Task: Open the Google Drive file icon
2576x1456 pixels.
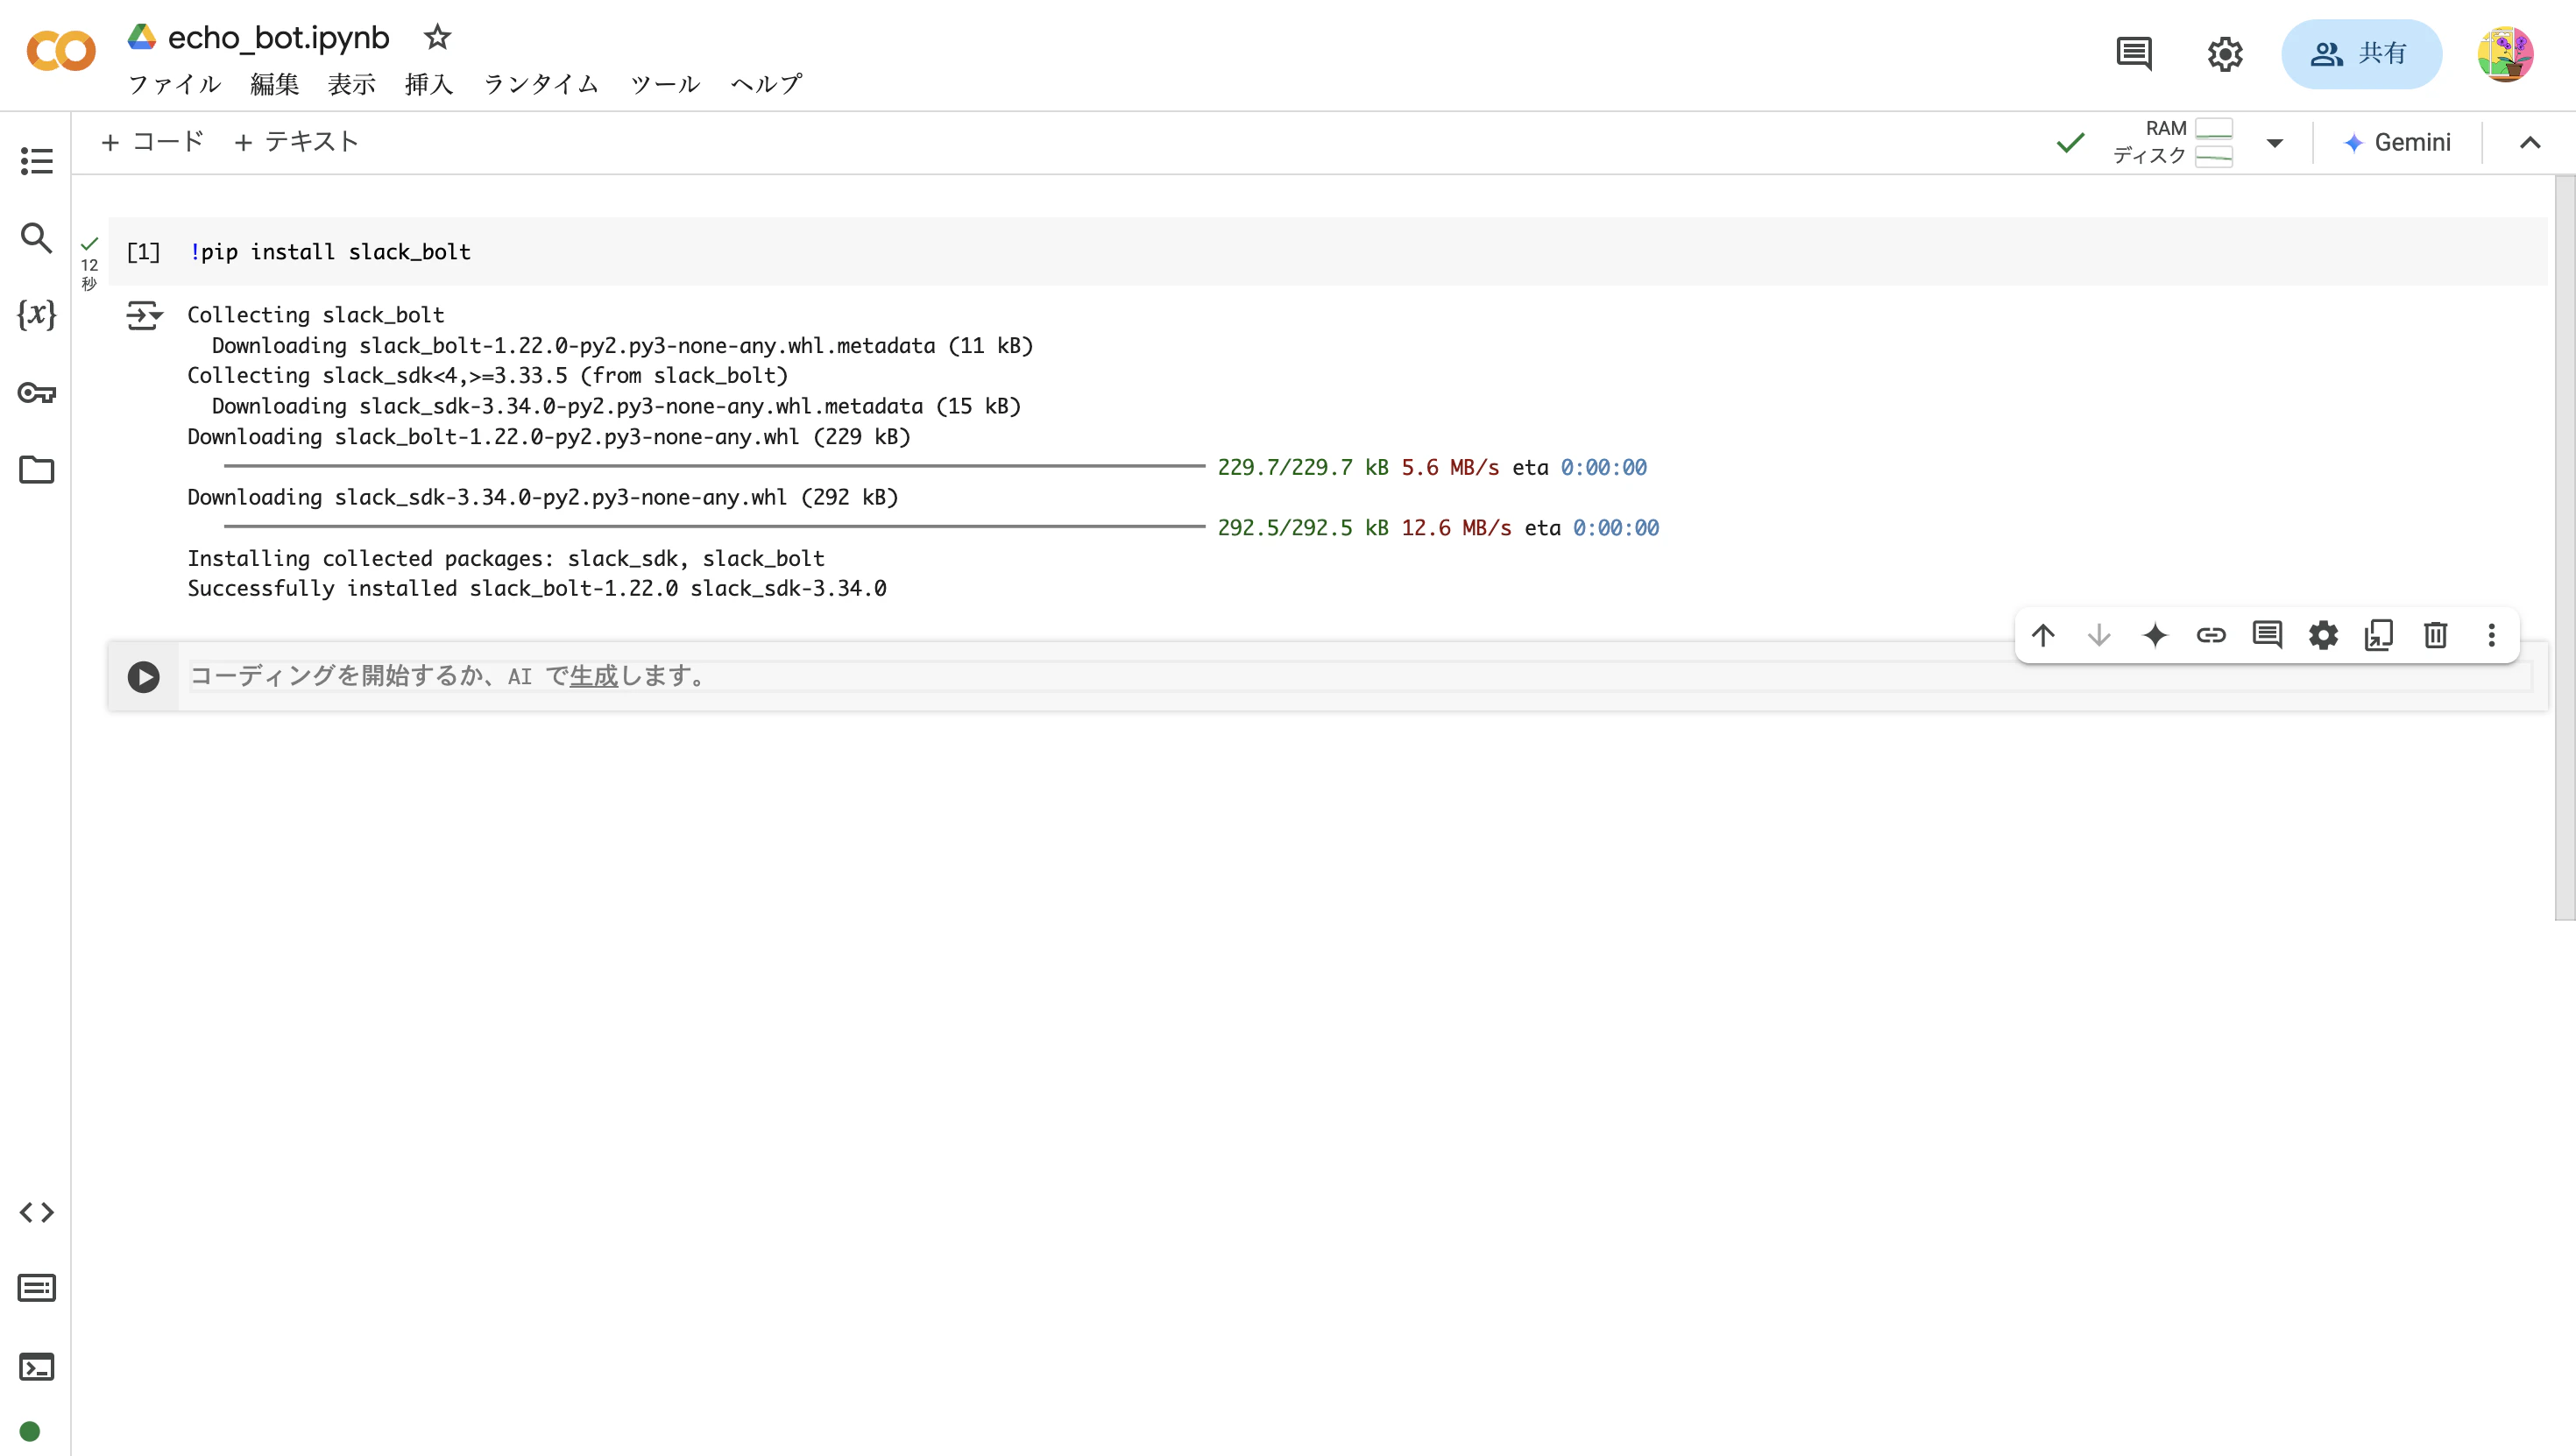Action: [141, 37]
